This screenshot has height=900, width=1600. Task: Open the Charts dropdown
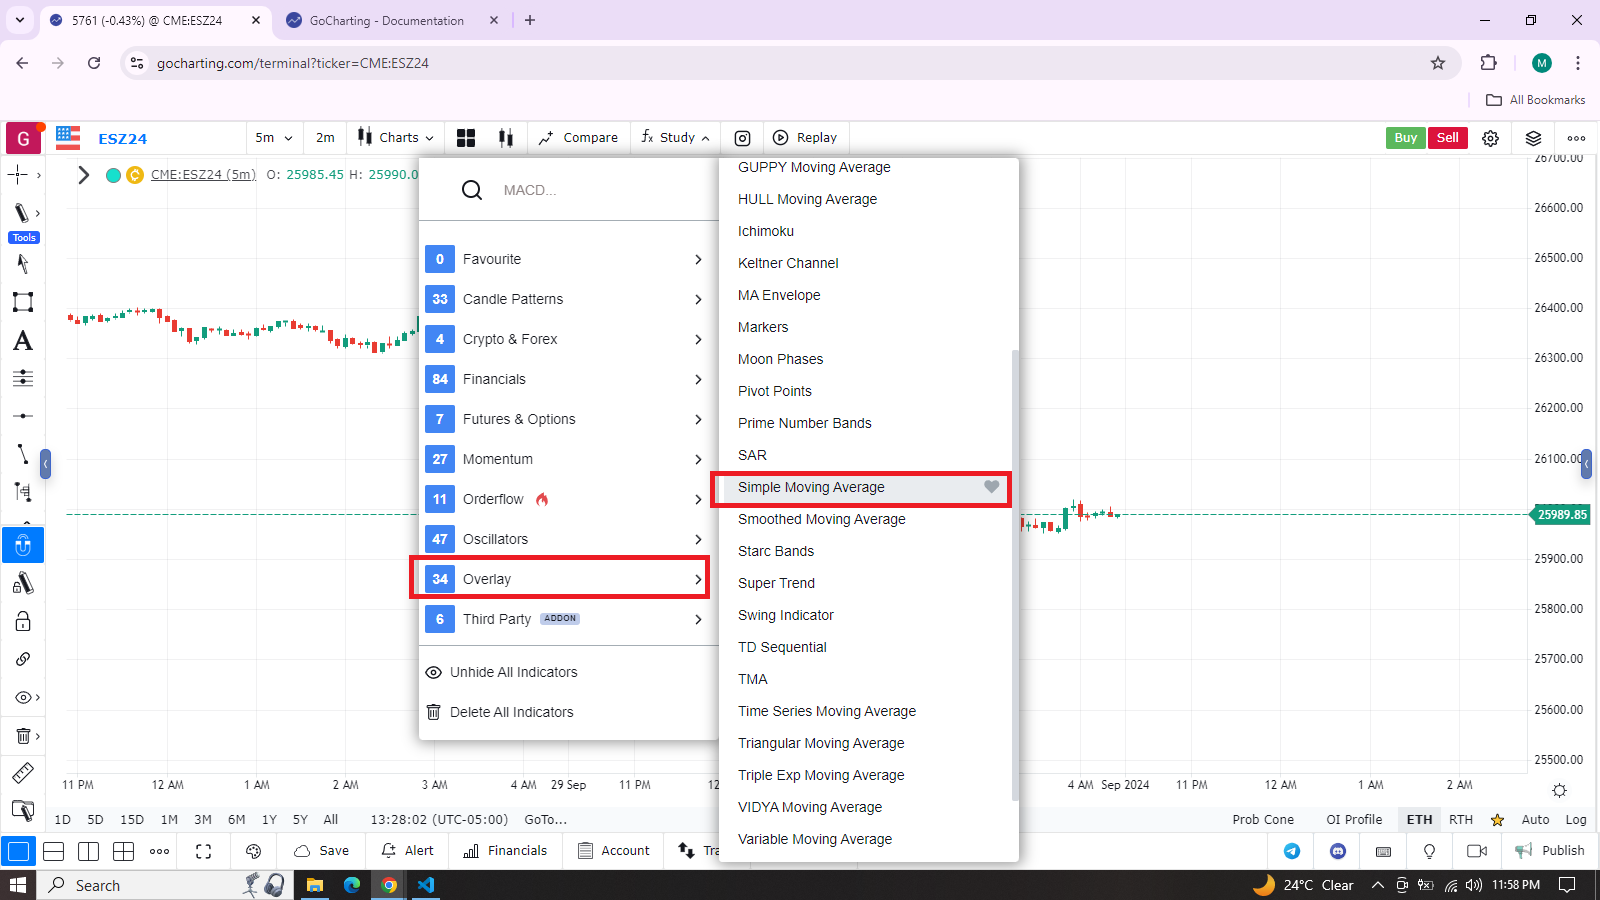pyautogui.click(x=397, y=138)
